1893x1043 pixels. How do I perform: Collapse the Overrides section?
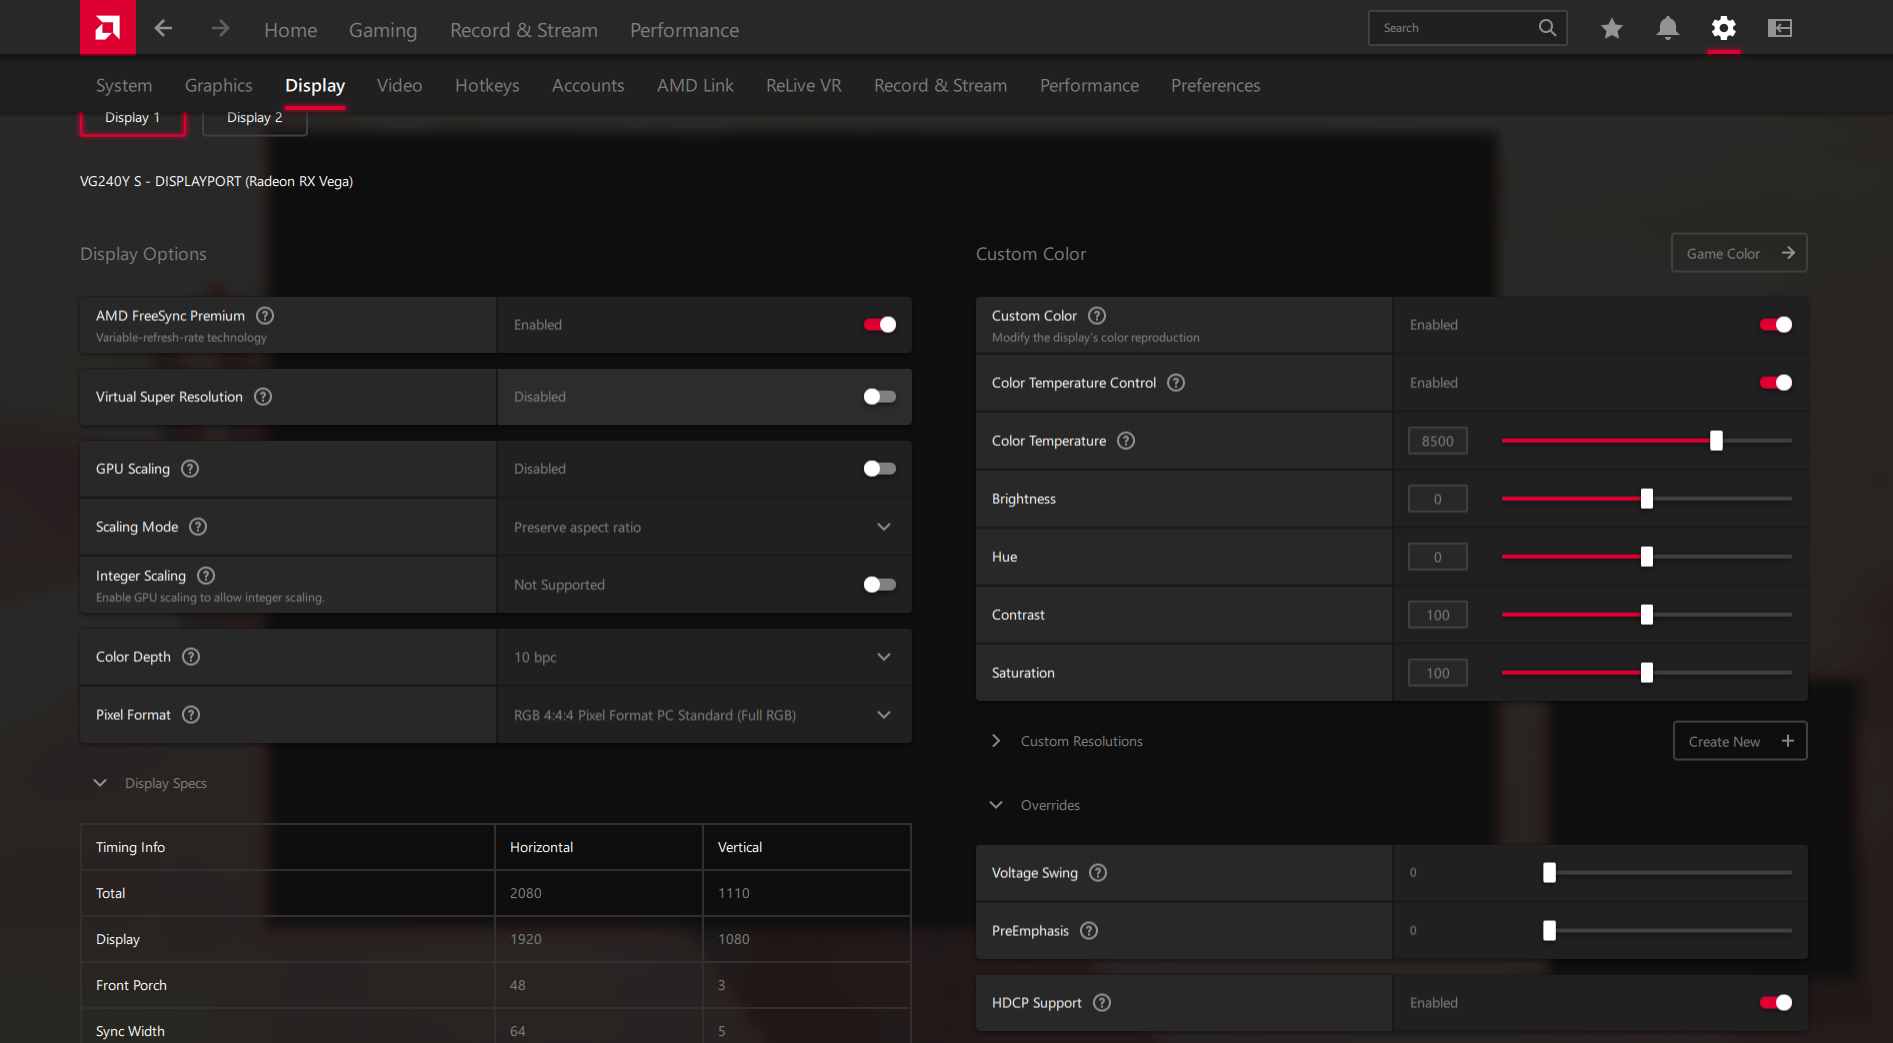(x=996, y=805)
